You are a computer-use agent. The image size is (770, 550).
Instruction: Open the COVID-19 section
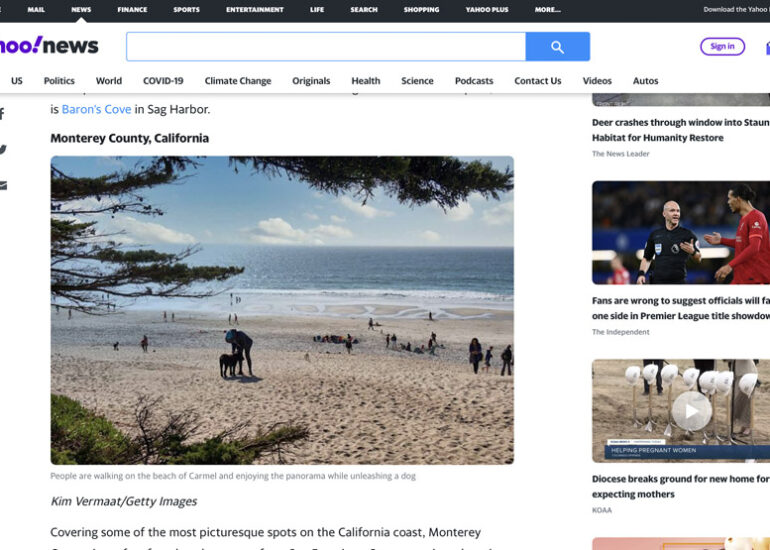[163, 81]
